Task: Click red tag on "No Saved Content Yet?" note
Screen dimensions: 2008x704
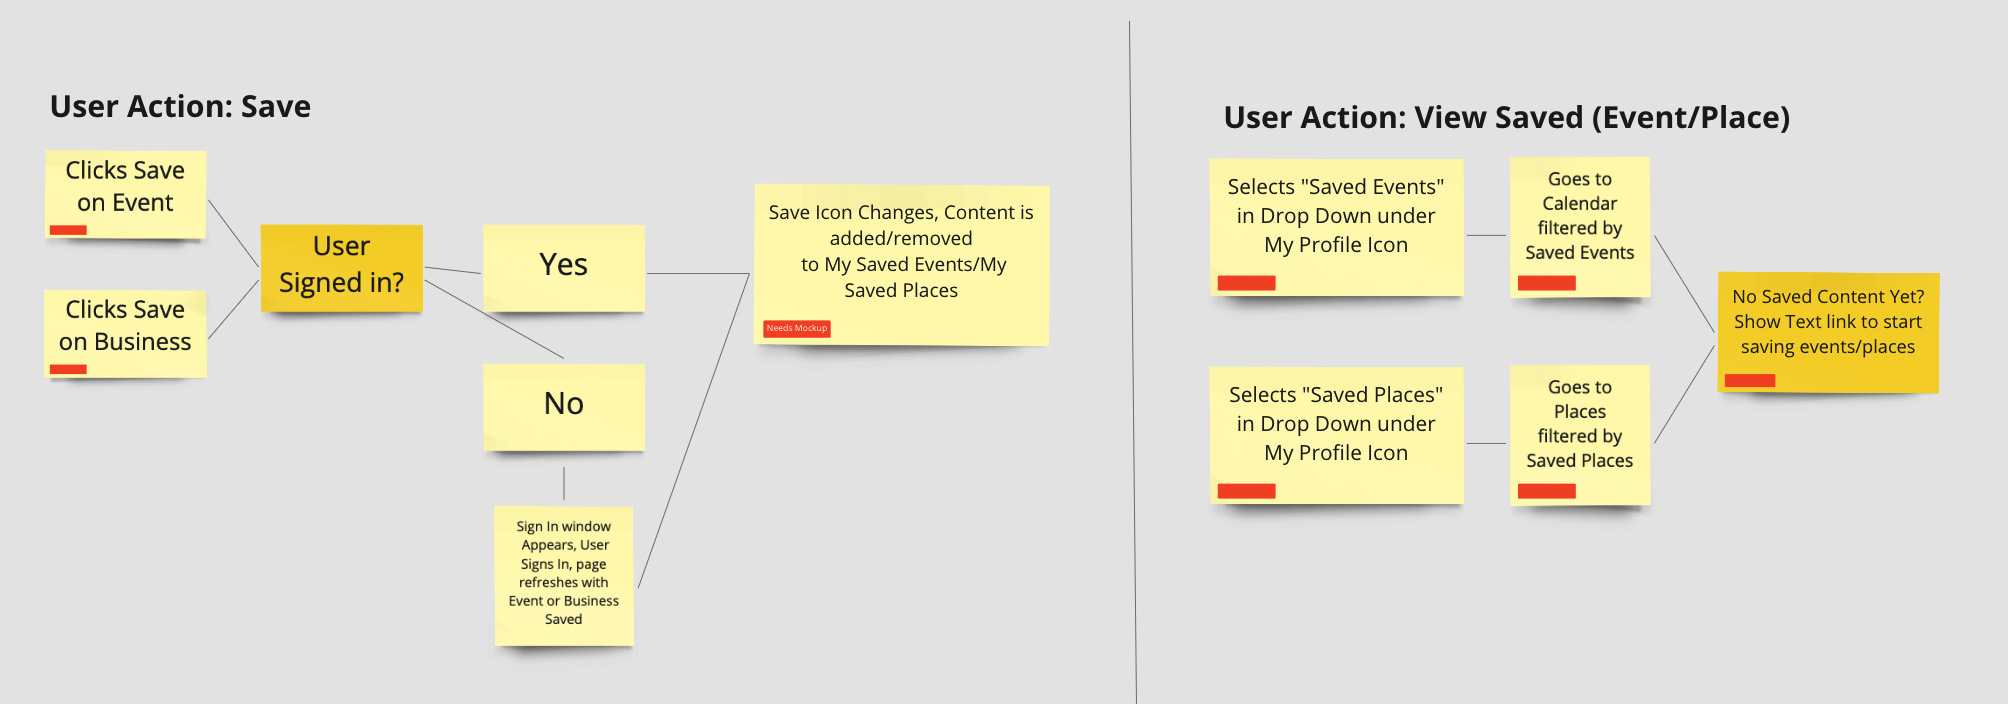Action: click(x=1750, y=380)
